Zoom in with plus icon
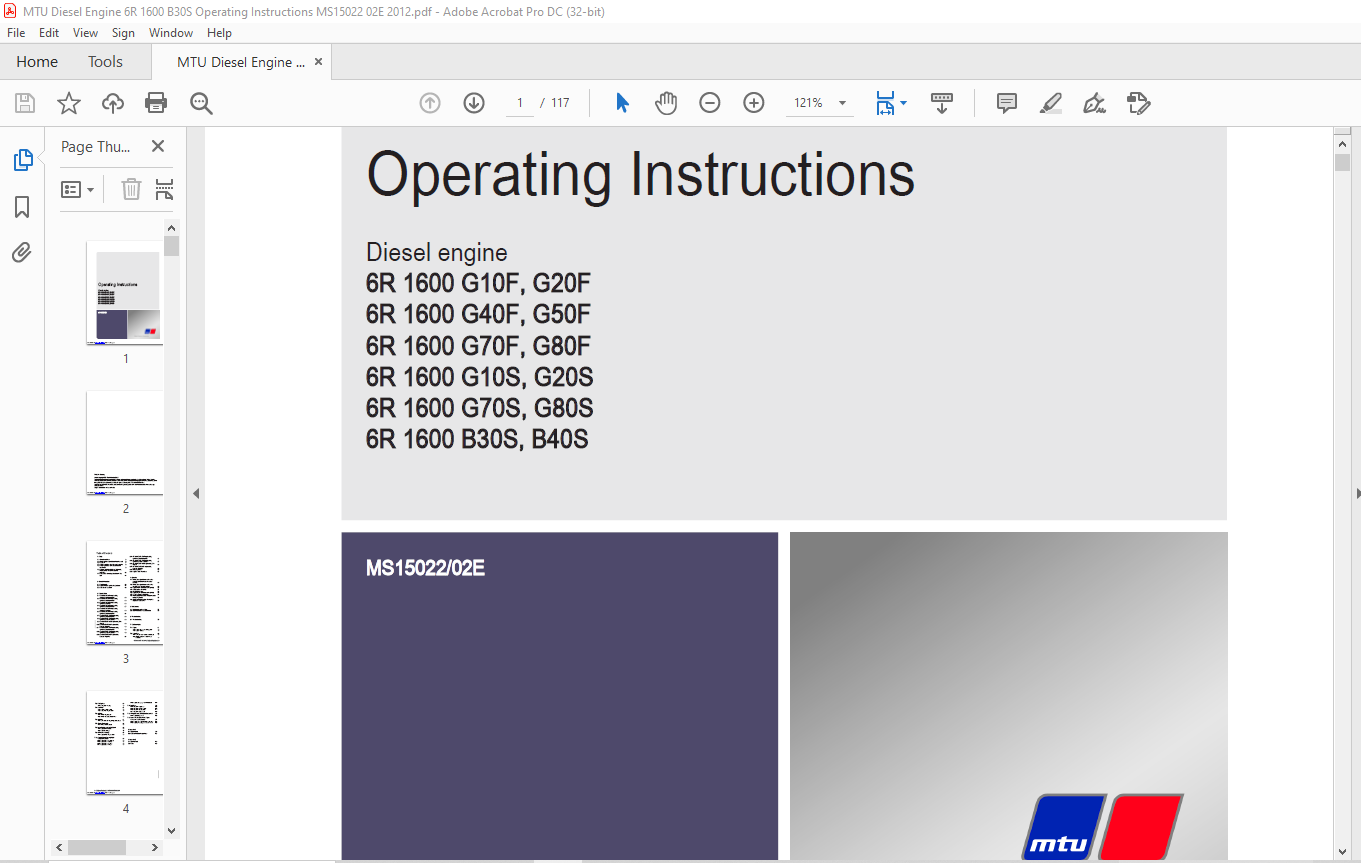 point(754,103)
